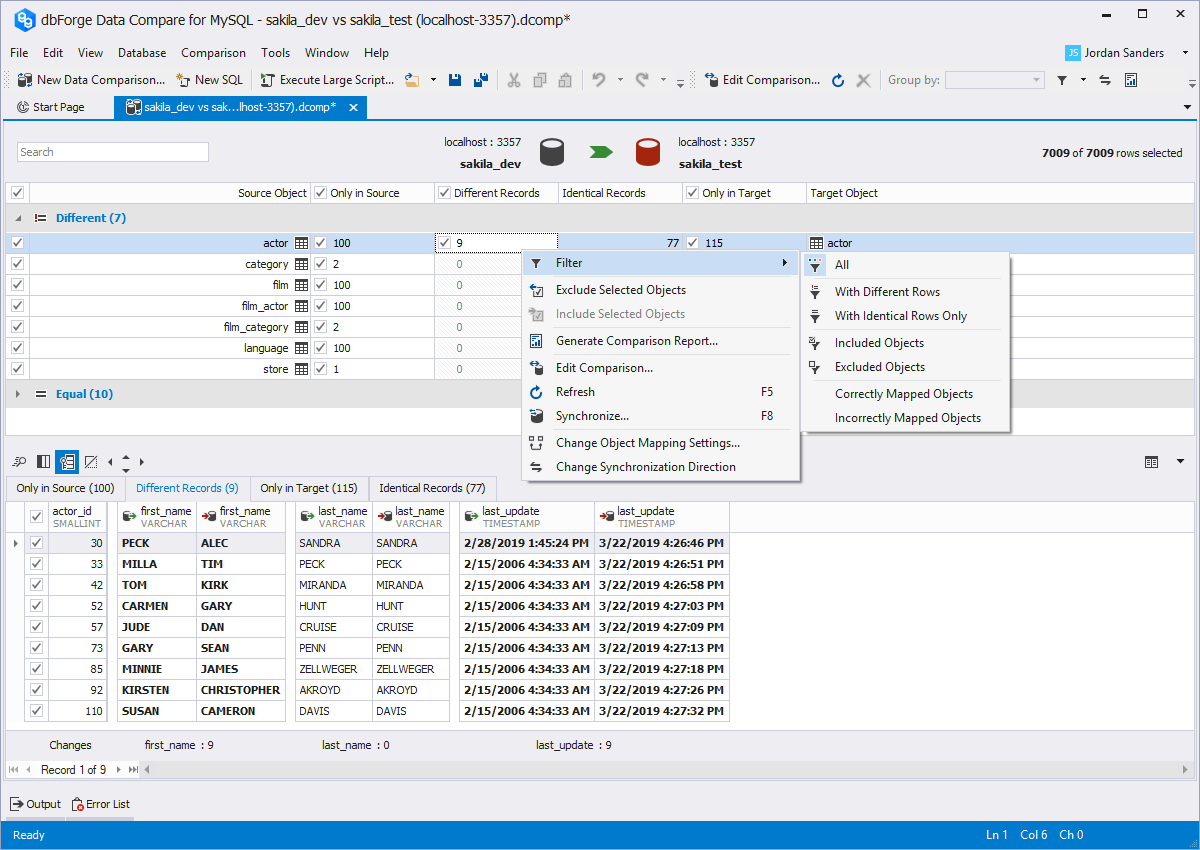This screenshot has width=1200, height=850.
Task: Switch to Only in Target (115) tab
Action: pyautogui.click(x=309, y=488)
